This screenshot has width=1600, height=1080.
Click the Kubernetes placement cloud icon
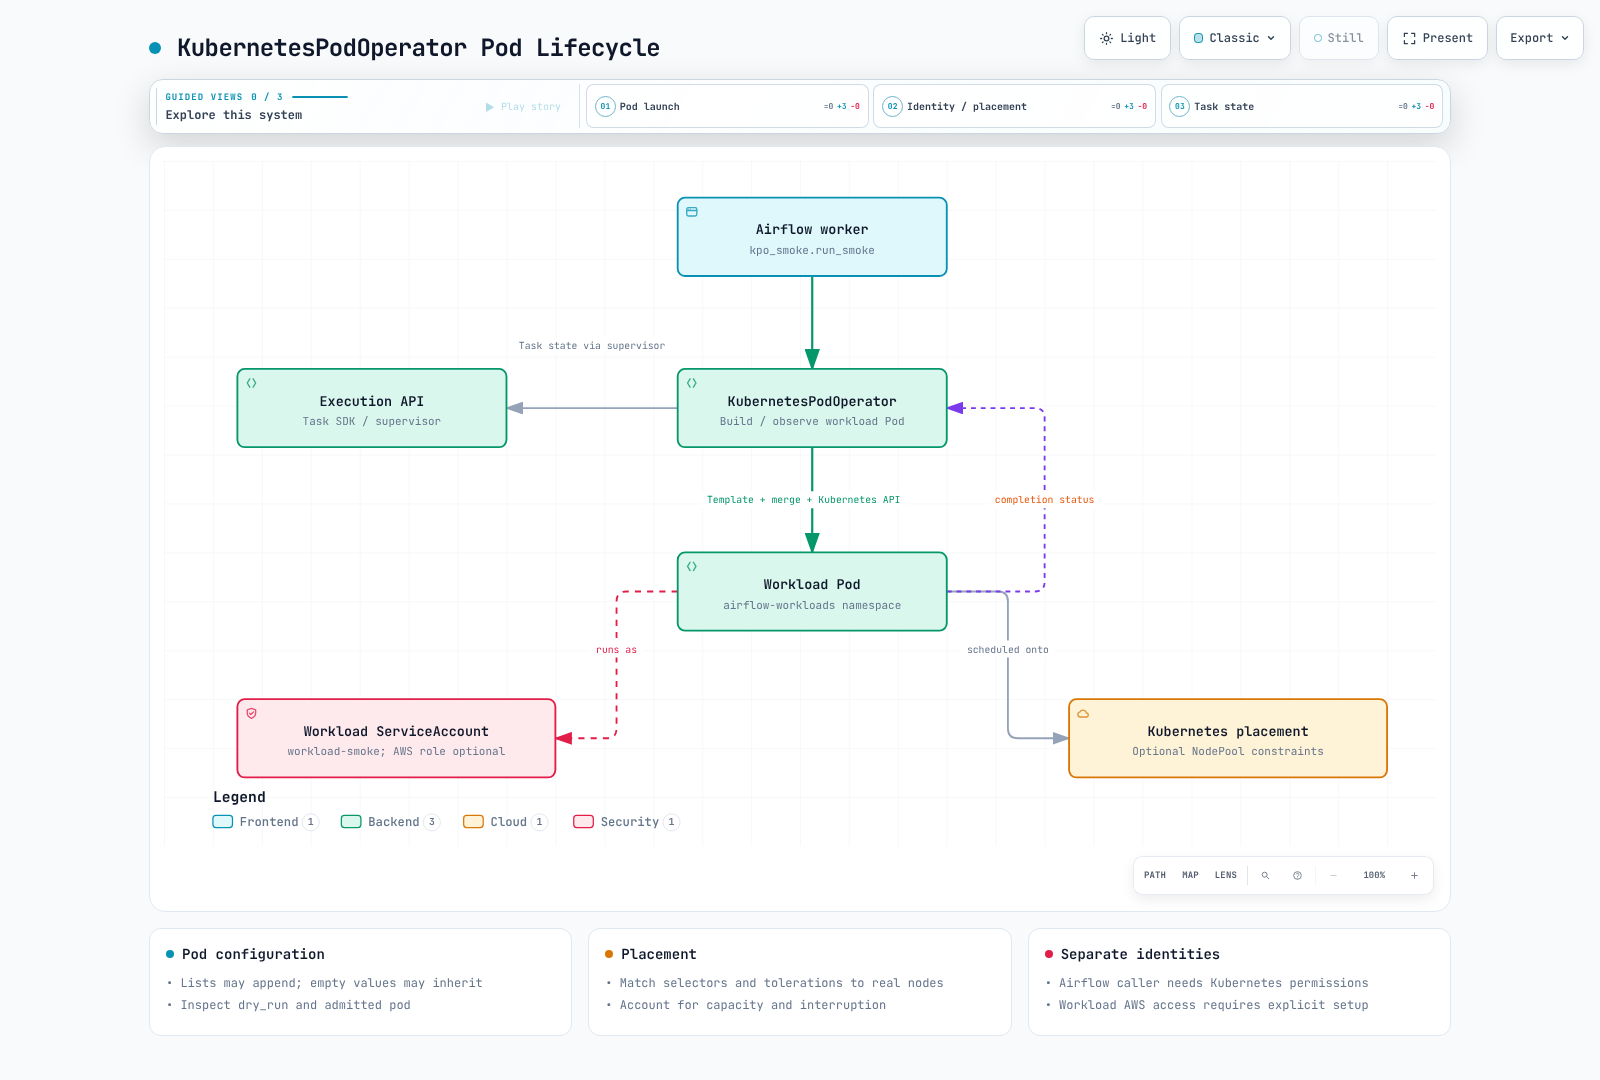point(1083,713)
